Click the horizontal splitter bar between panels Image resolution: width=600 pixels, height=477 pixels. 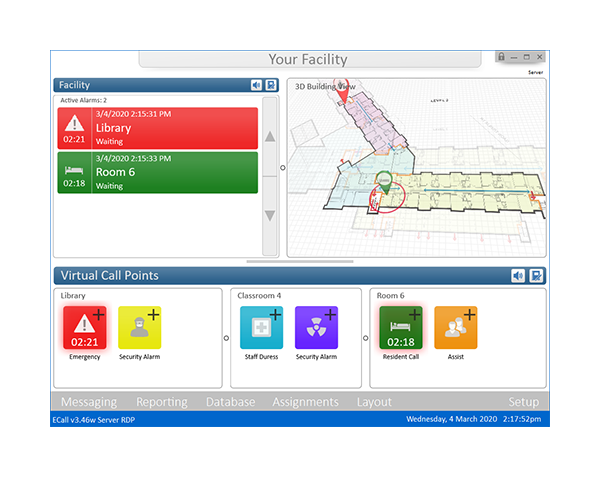click(x=300, y=261)
